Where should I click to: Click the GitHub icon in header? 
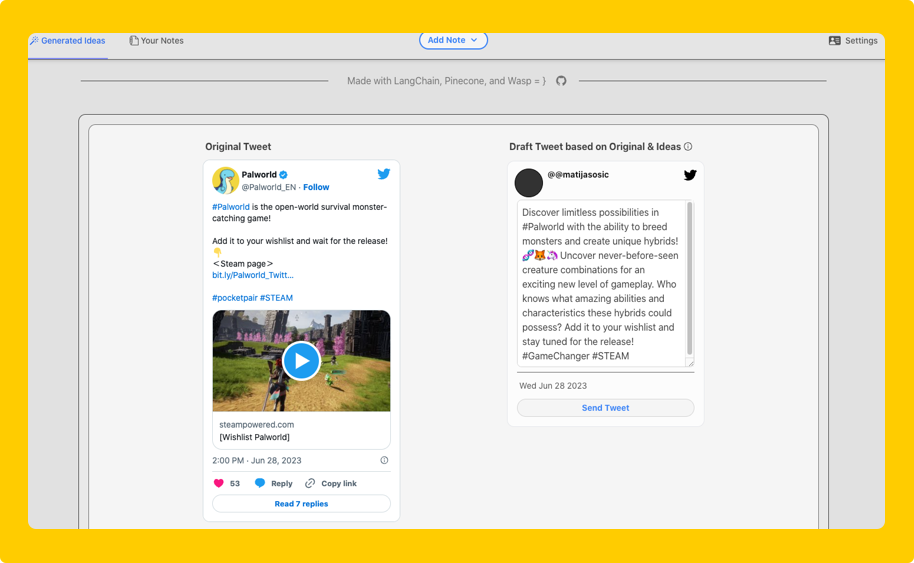pyautogui.click(x=561, y=81)
